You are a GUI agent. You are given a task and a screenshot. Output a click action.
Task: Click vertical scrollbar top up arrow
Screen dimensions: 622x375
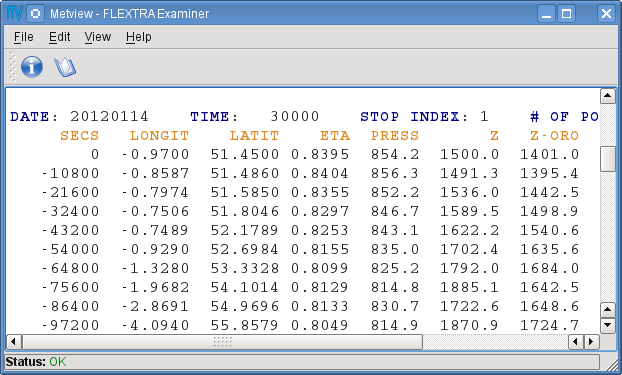tap(607, 96)
